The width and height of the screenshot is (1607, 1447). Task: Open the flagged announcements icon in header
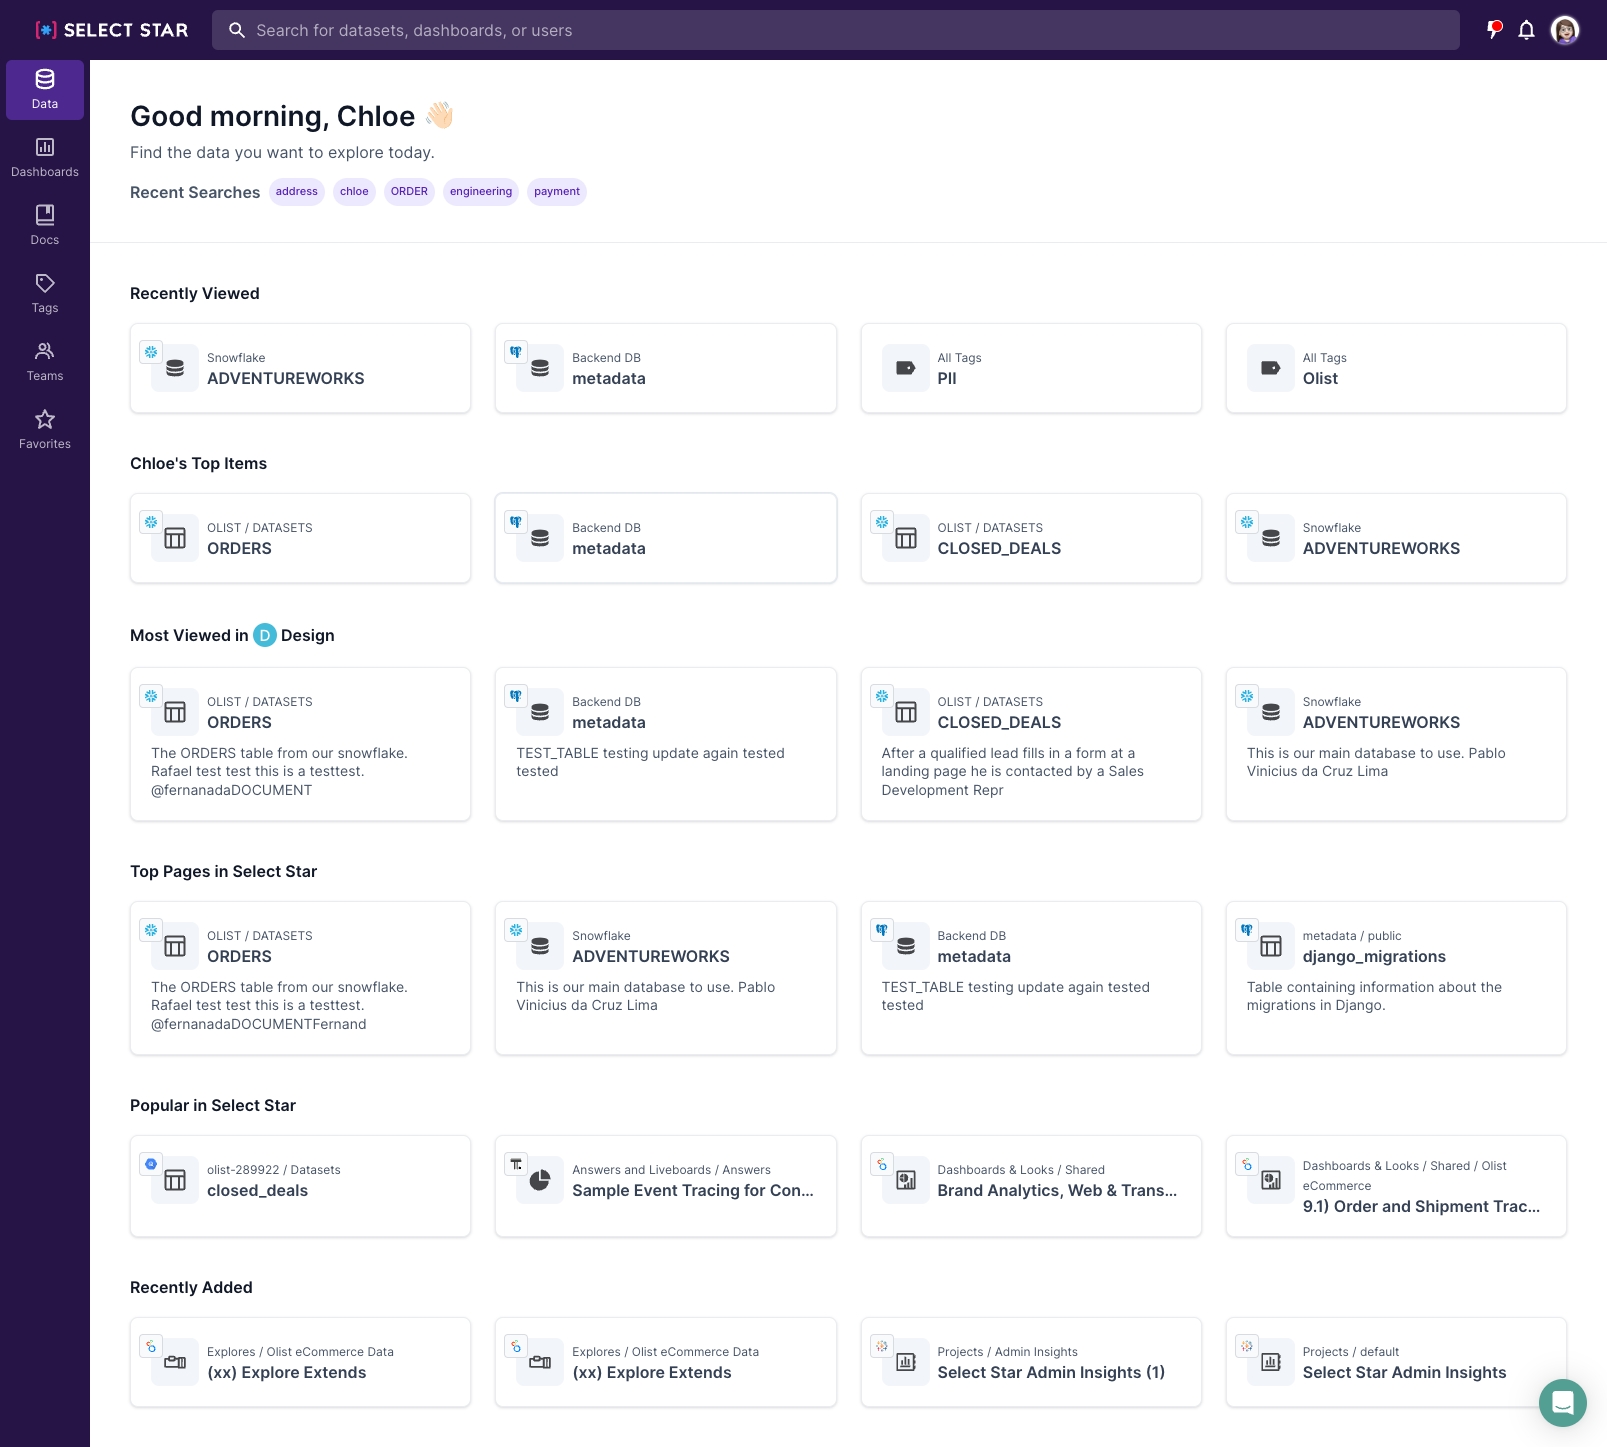[x=1494, y=30]
